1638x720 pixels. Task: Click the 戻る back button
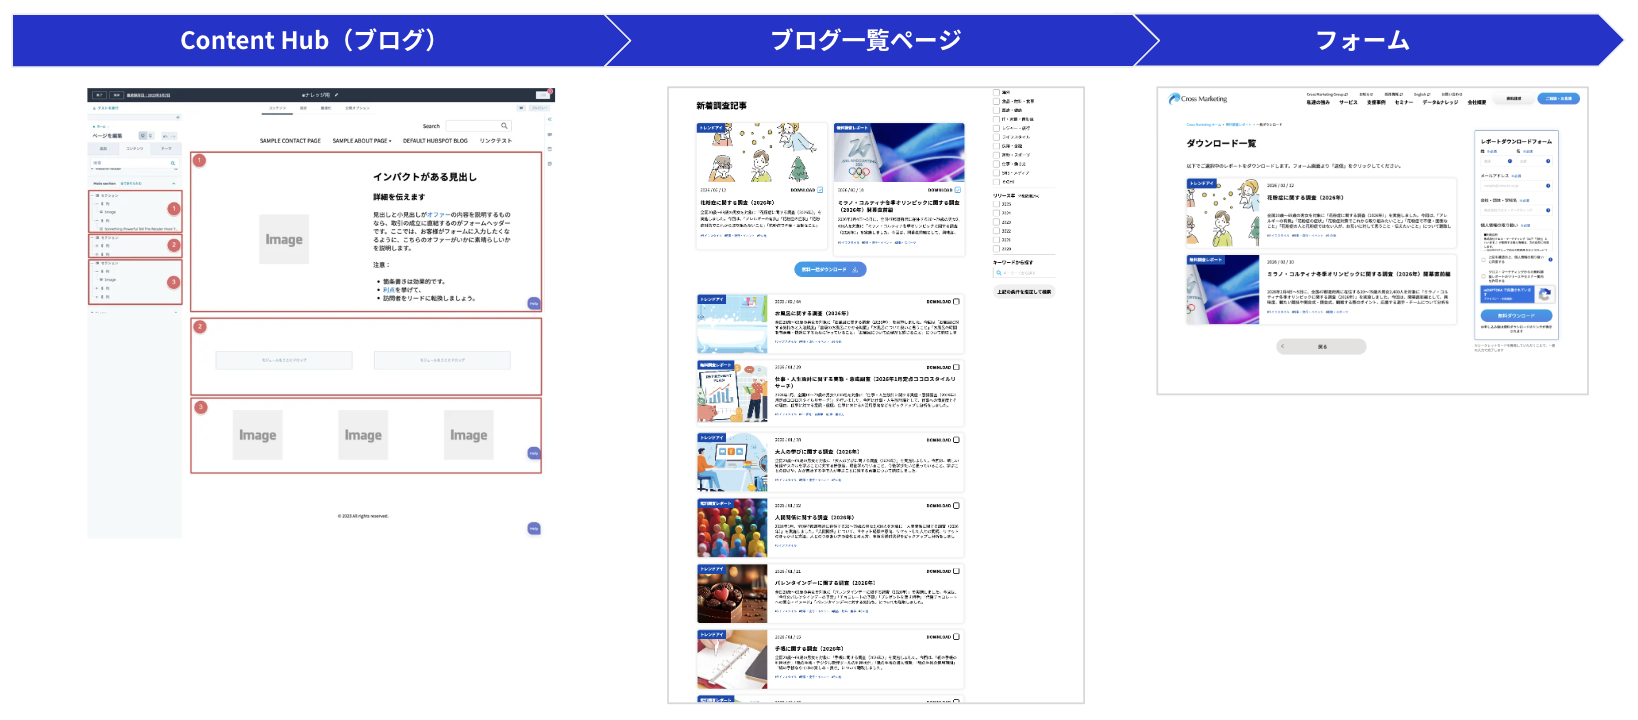[x=1321, y=346]
